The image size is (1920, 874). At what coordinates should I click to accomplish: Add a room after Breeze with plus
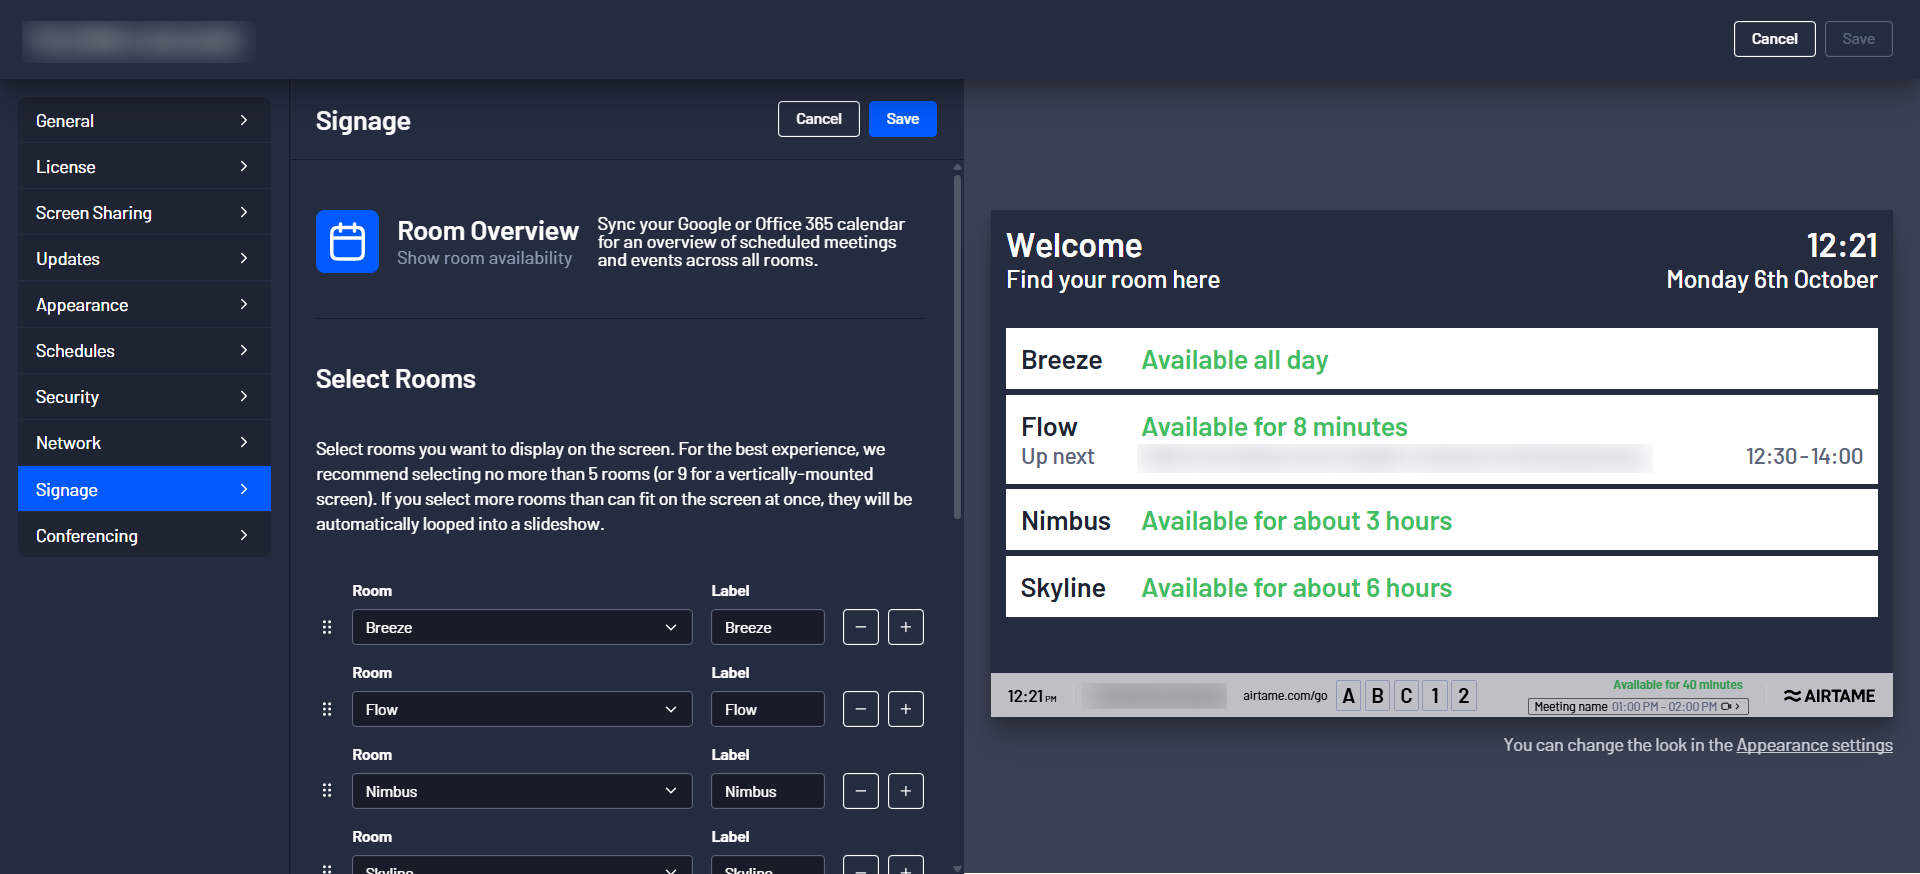pyautogui.click(x=905, y=627)
